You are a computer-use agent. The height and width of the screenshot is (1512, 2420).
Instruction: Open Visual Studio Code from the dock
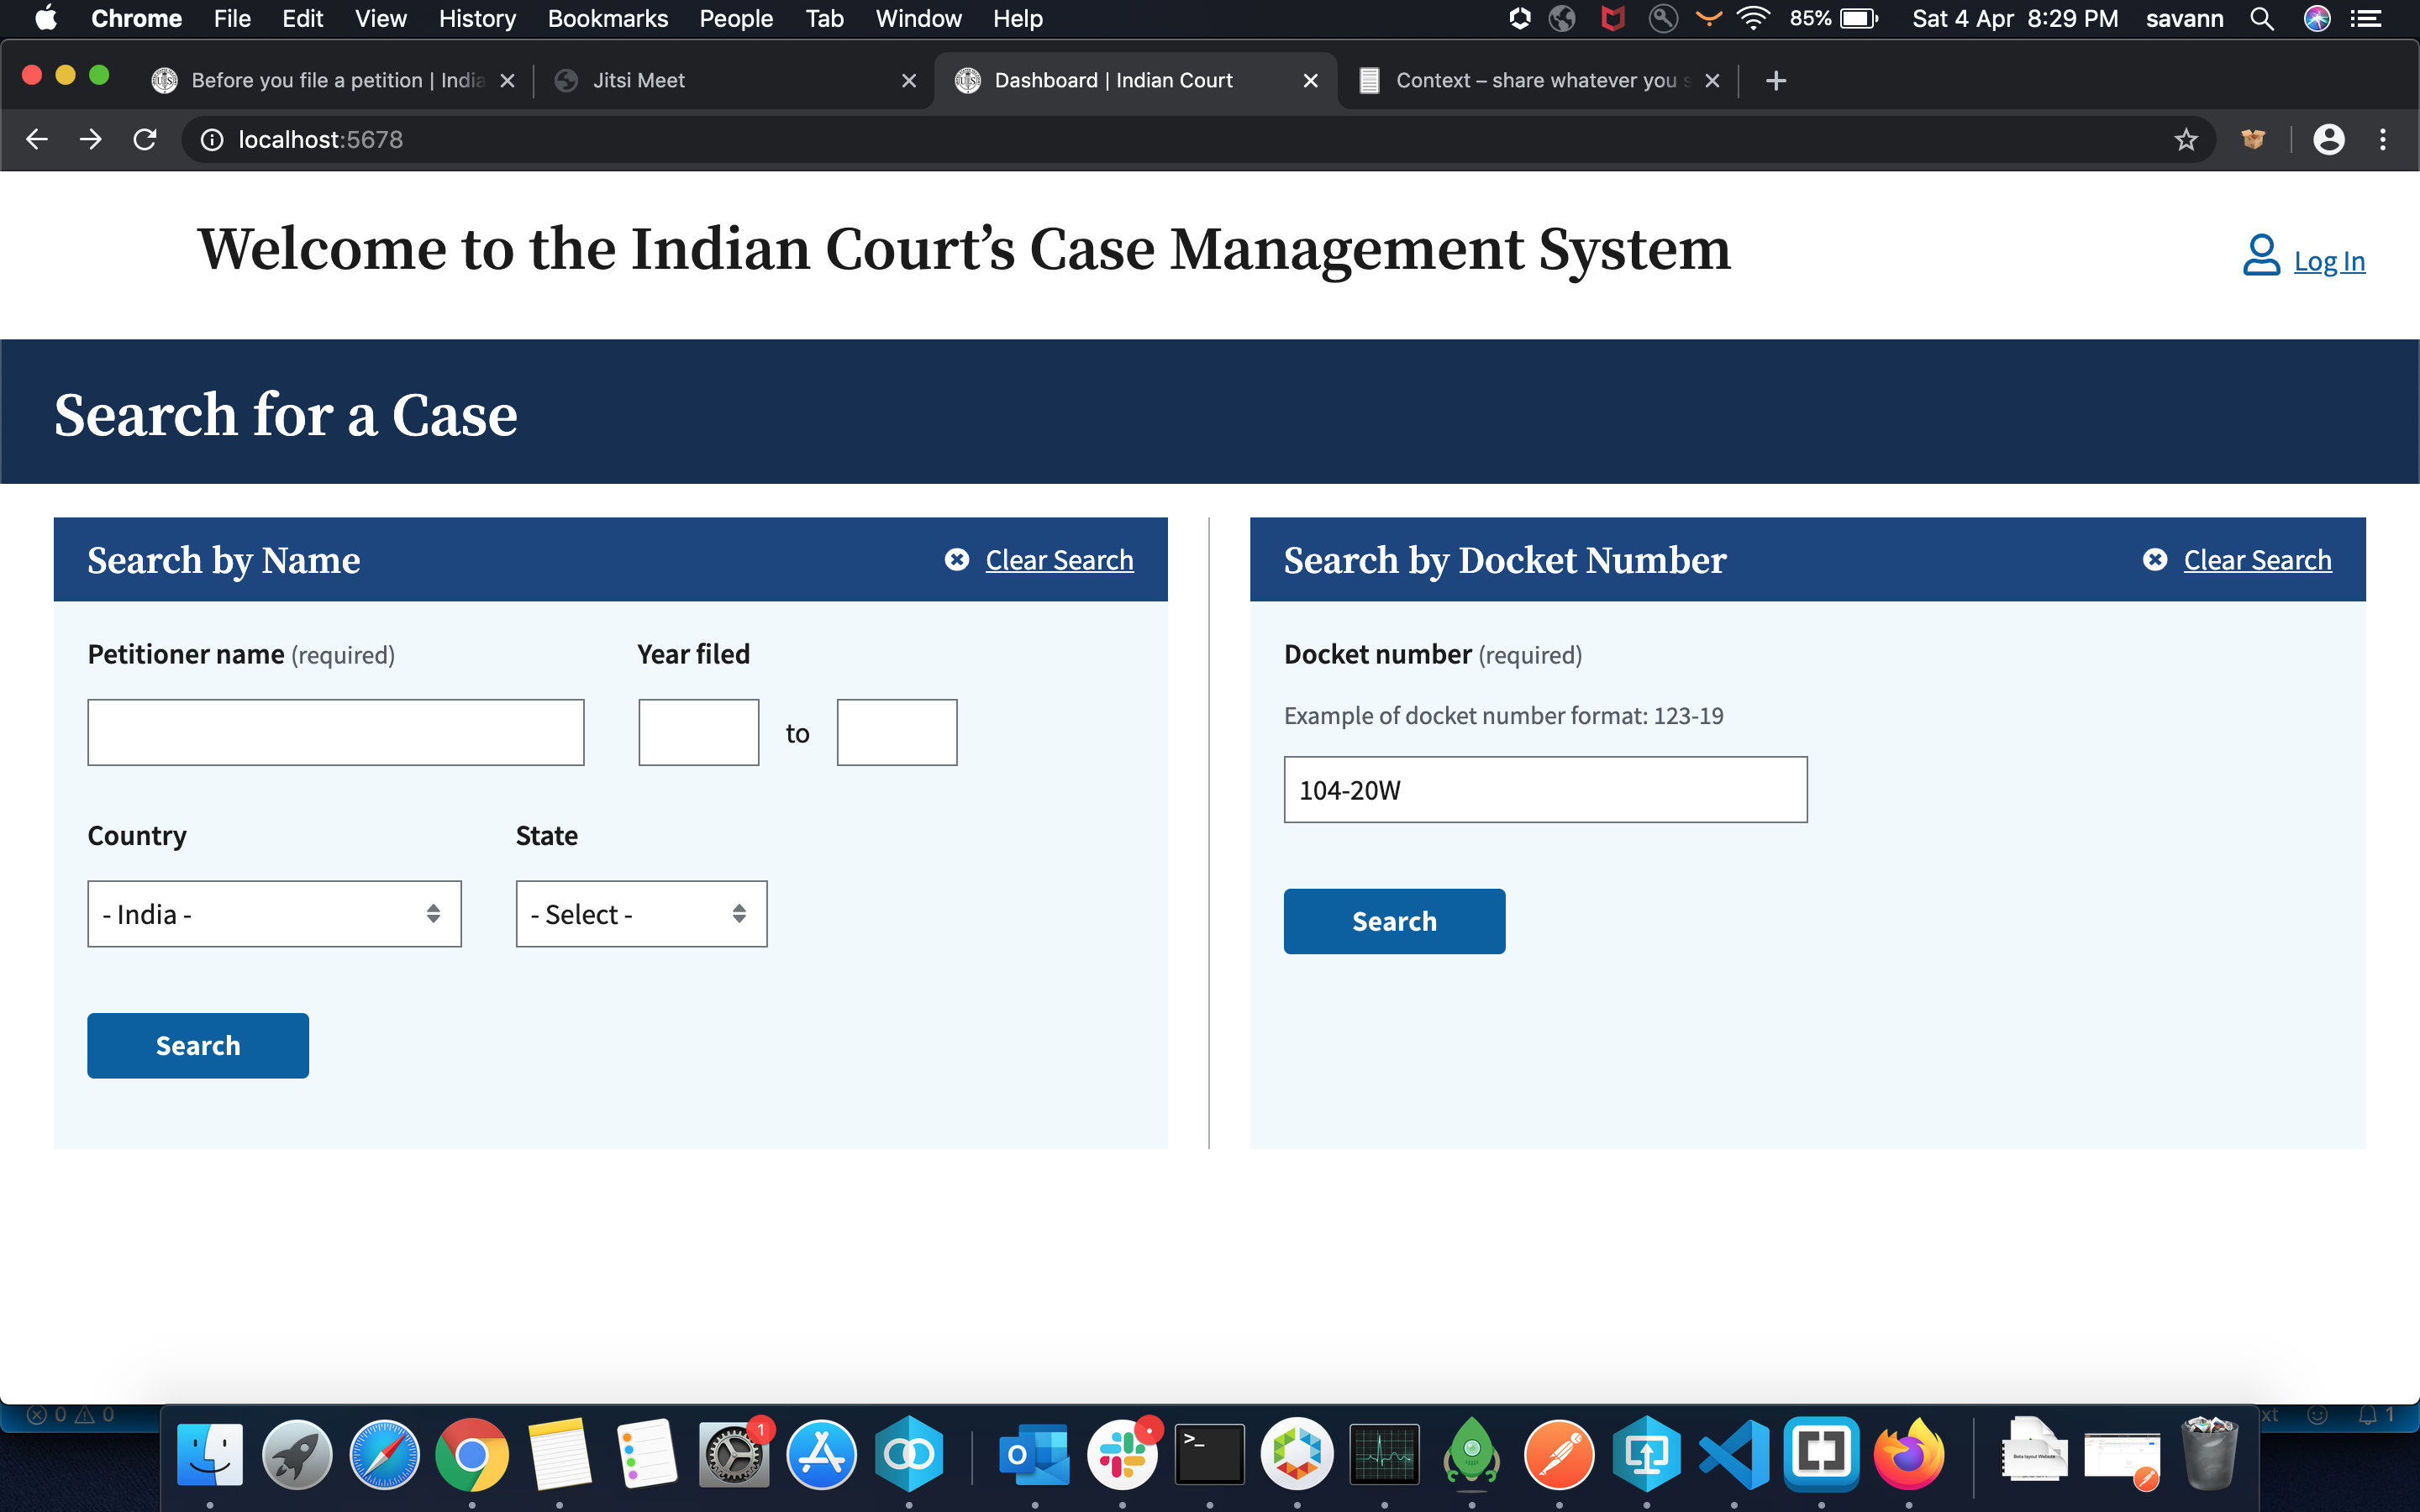point(1733,1455)
